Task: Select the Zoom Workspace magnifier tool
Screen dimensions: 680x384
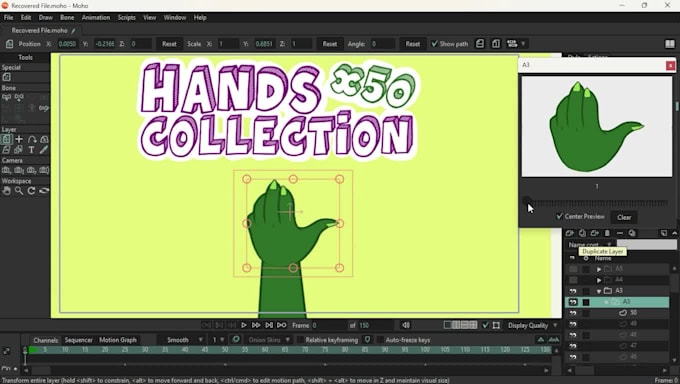Action: coord(19,190)
